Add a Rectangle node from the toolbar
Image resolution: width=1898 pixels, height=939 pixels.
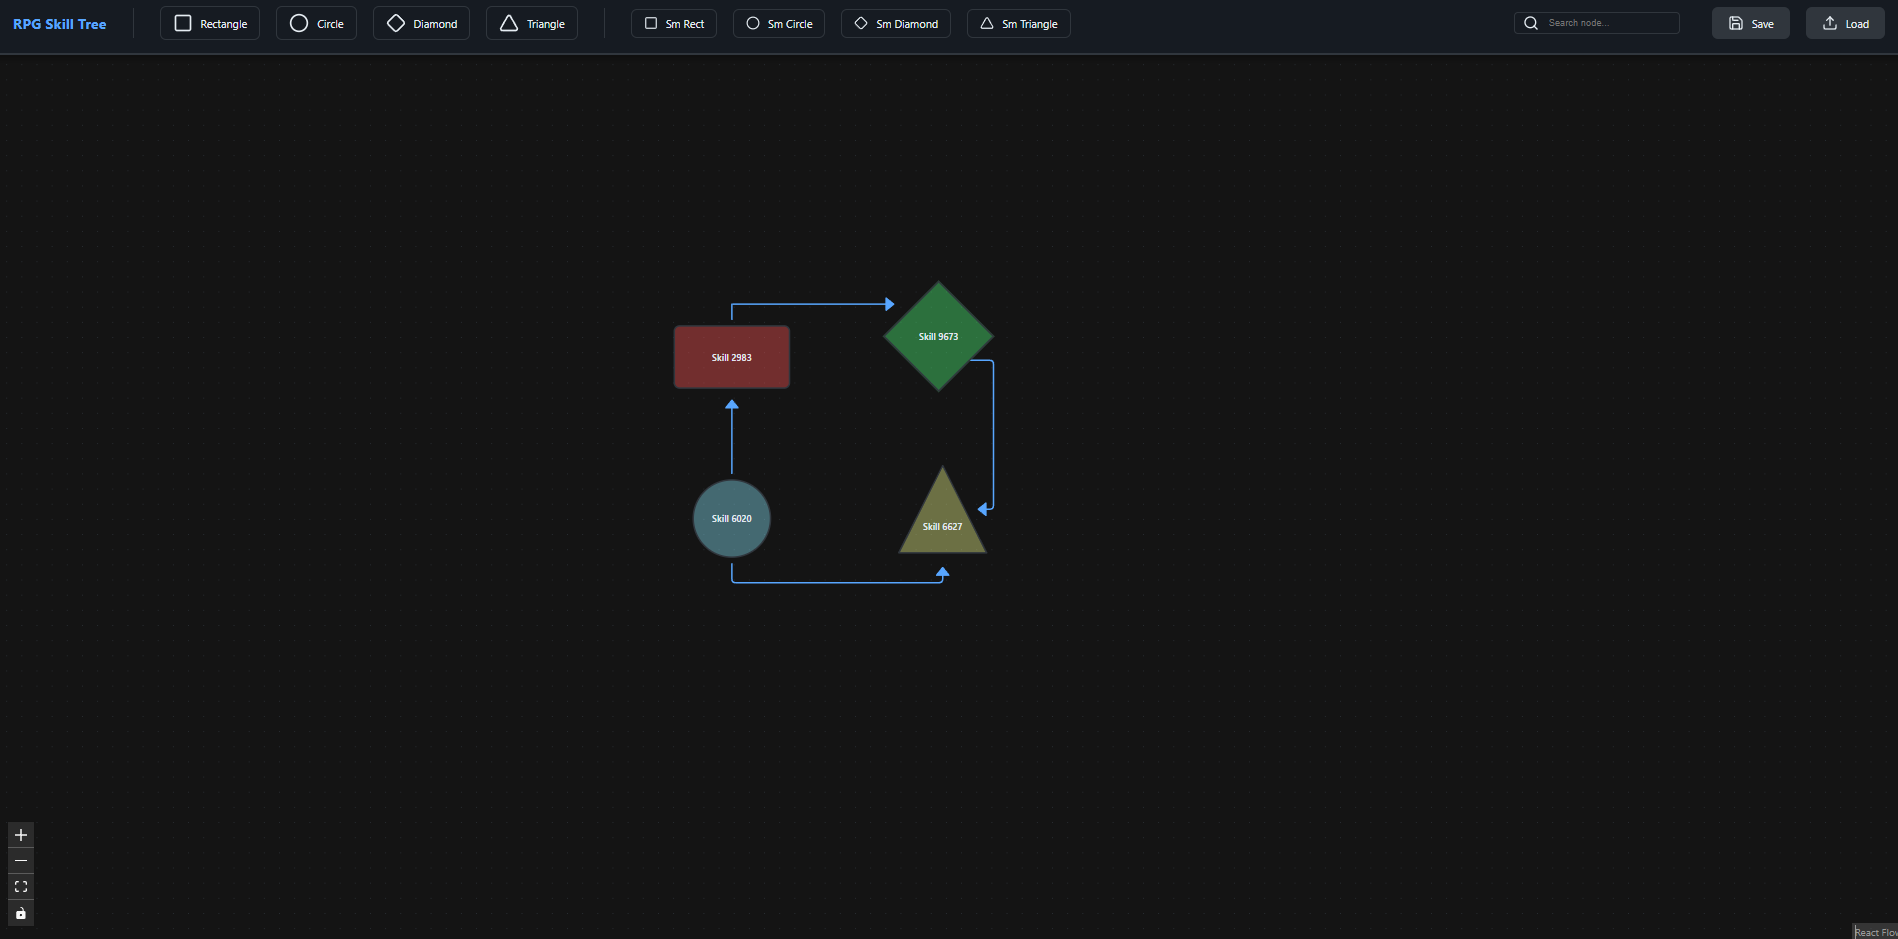(x=210, y=23)
